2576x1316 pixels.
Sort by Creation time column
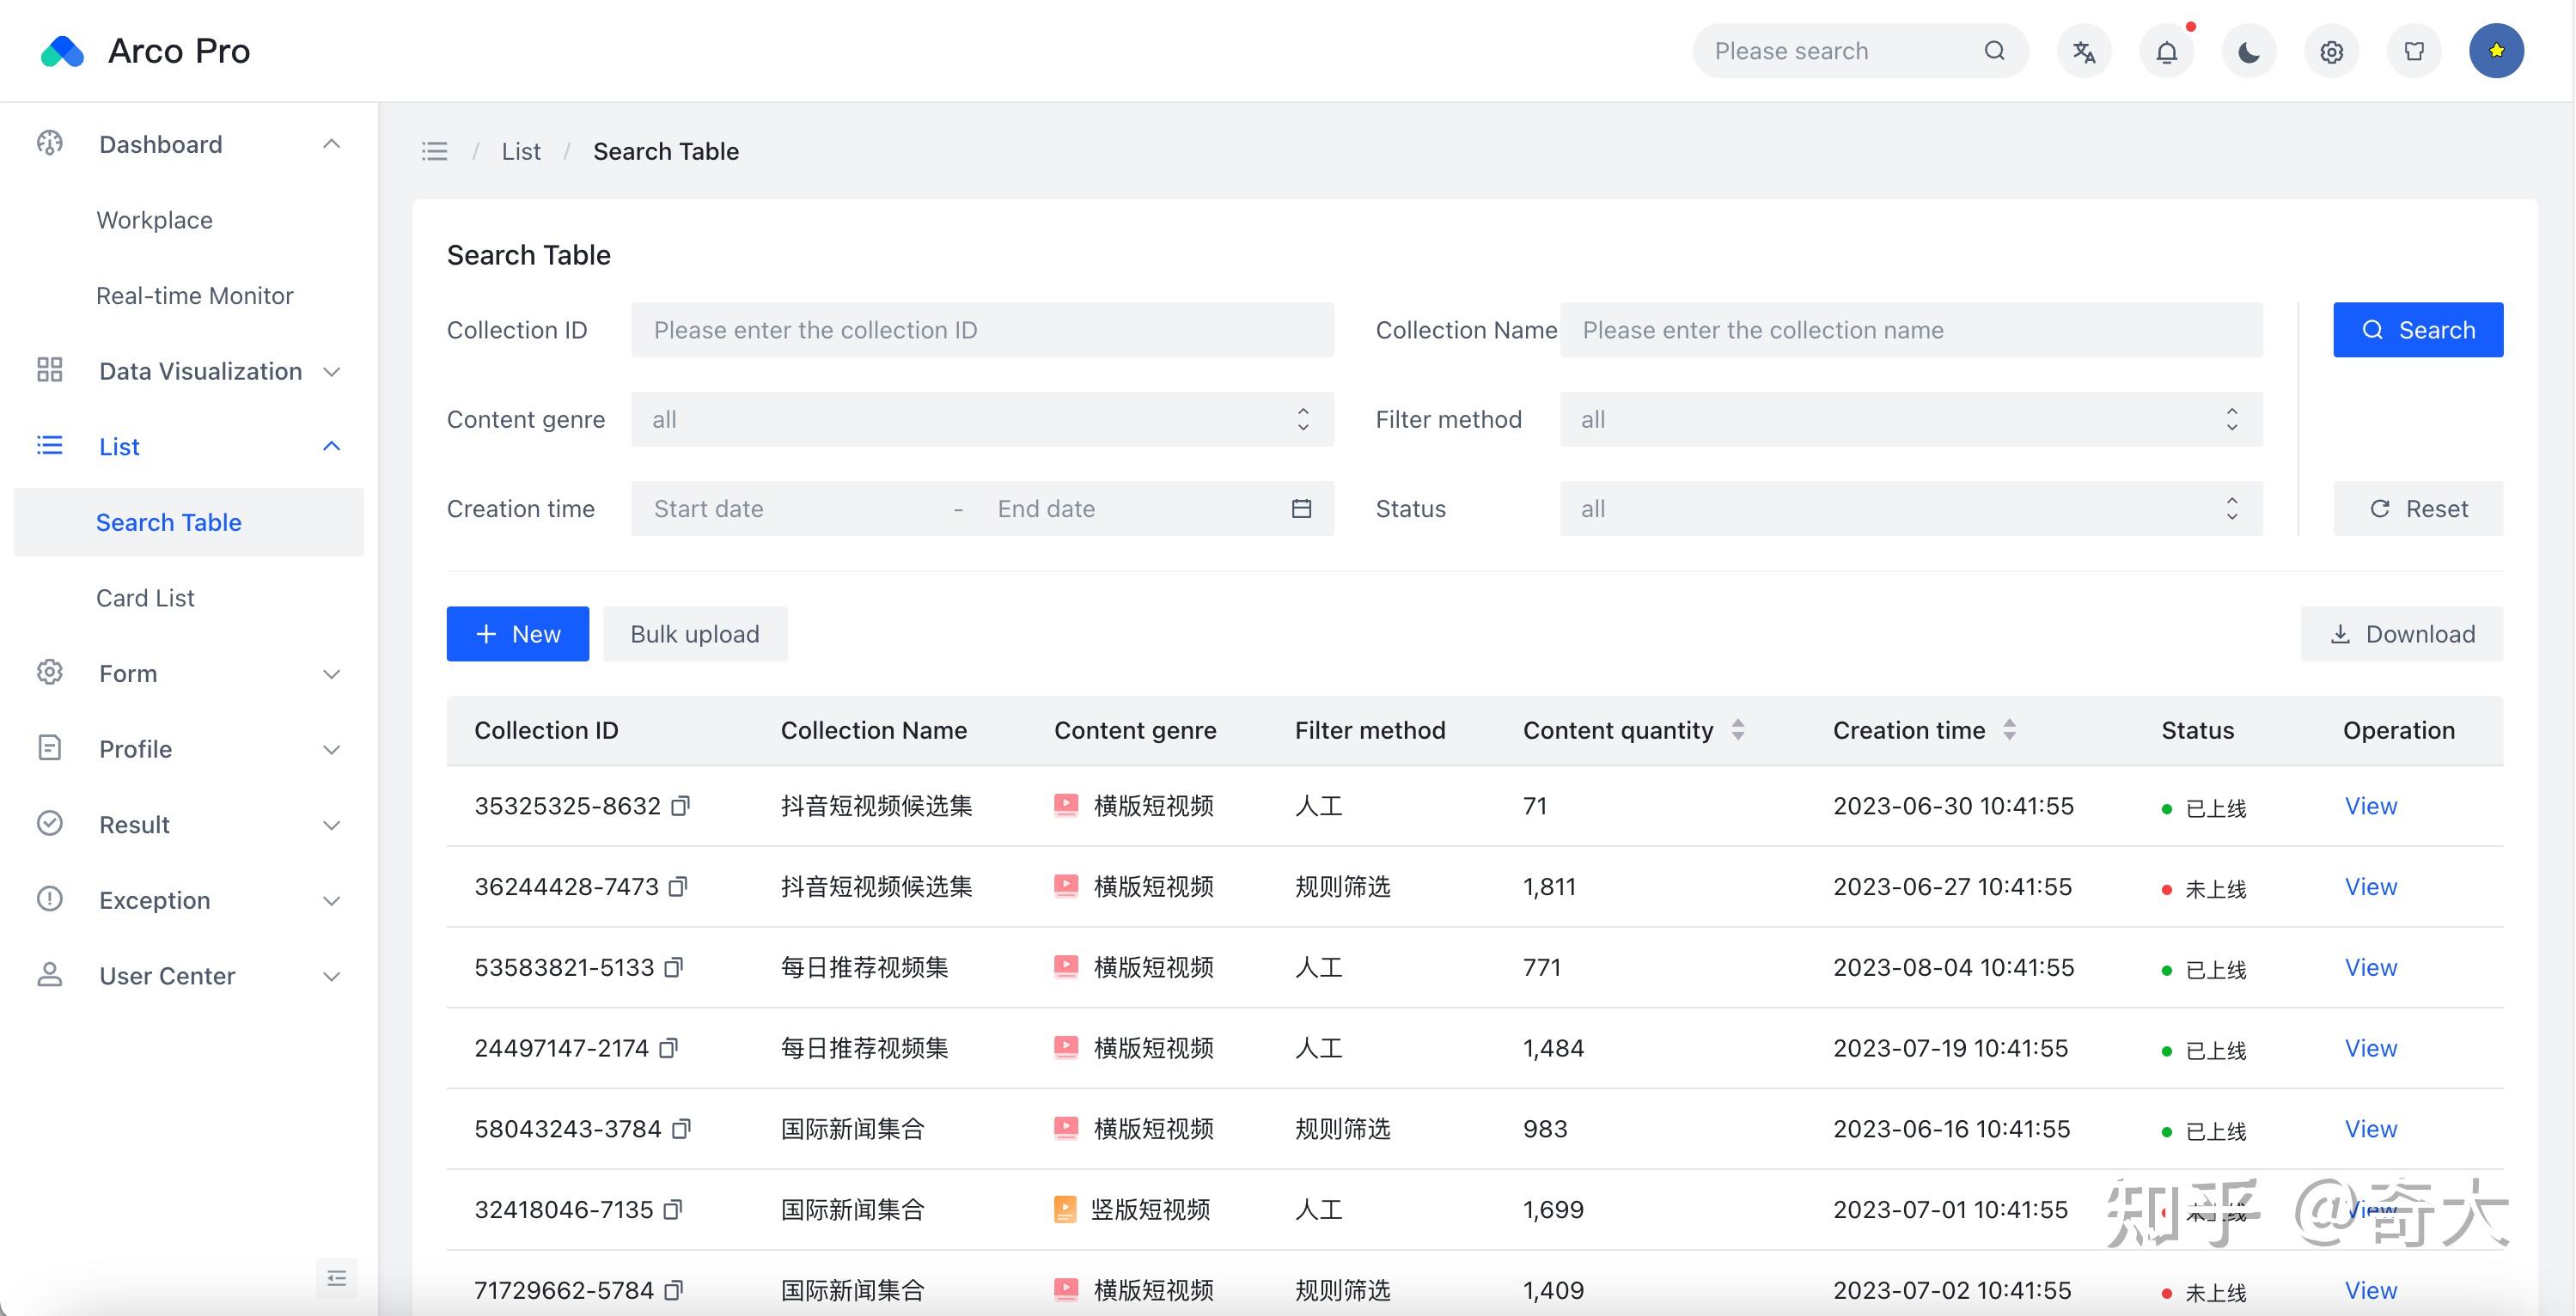(x=2010, y=730)
